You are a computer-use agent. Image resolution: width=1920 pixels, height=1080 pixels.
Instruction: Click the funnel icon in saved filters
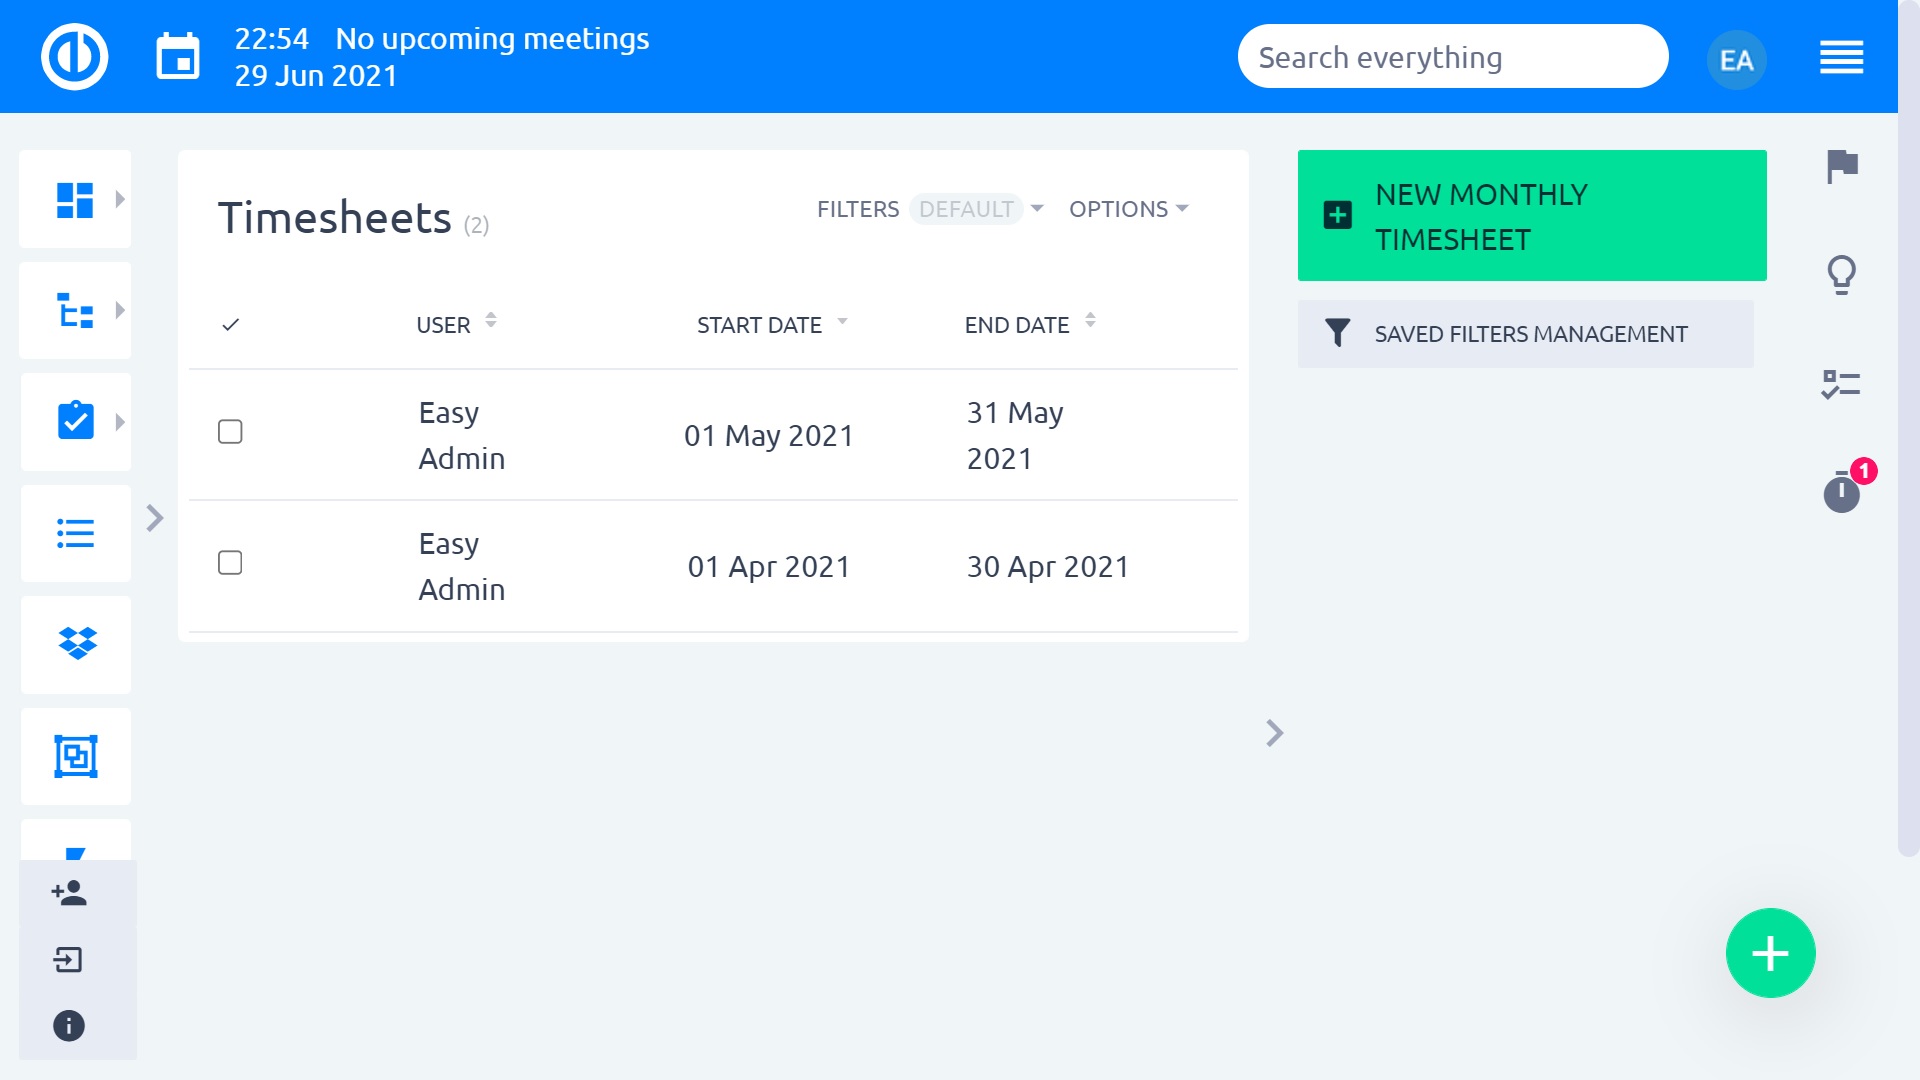1337,333
